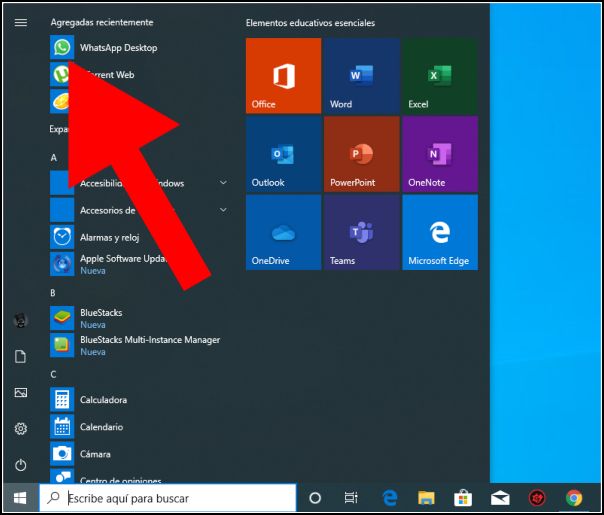Open the red gear app on the taskbar
The width and height of the screenshot is (604, 515).
pyautogui.click(x=537, y=498)
